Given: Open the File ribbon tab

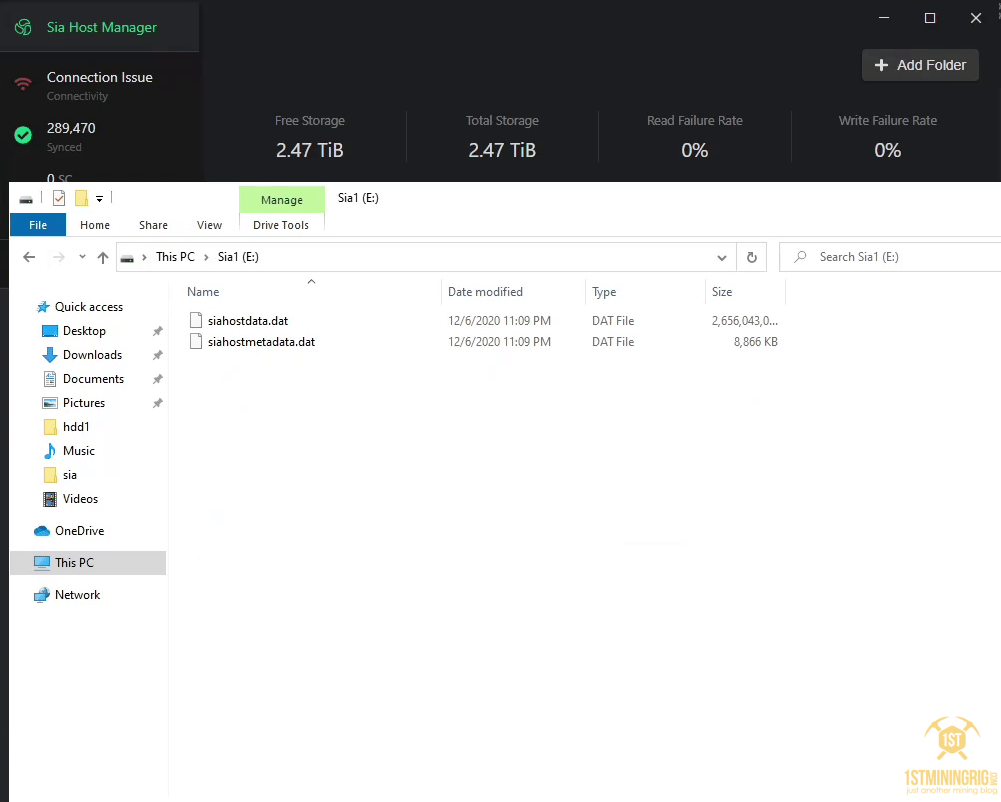Looking at the screenshot, I should [x=38, y=225].
